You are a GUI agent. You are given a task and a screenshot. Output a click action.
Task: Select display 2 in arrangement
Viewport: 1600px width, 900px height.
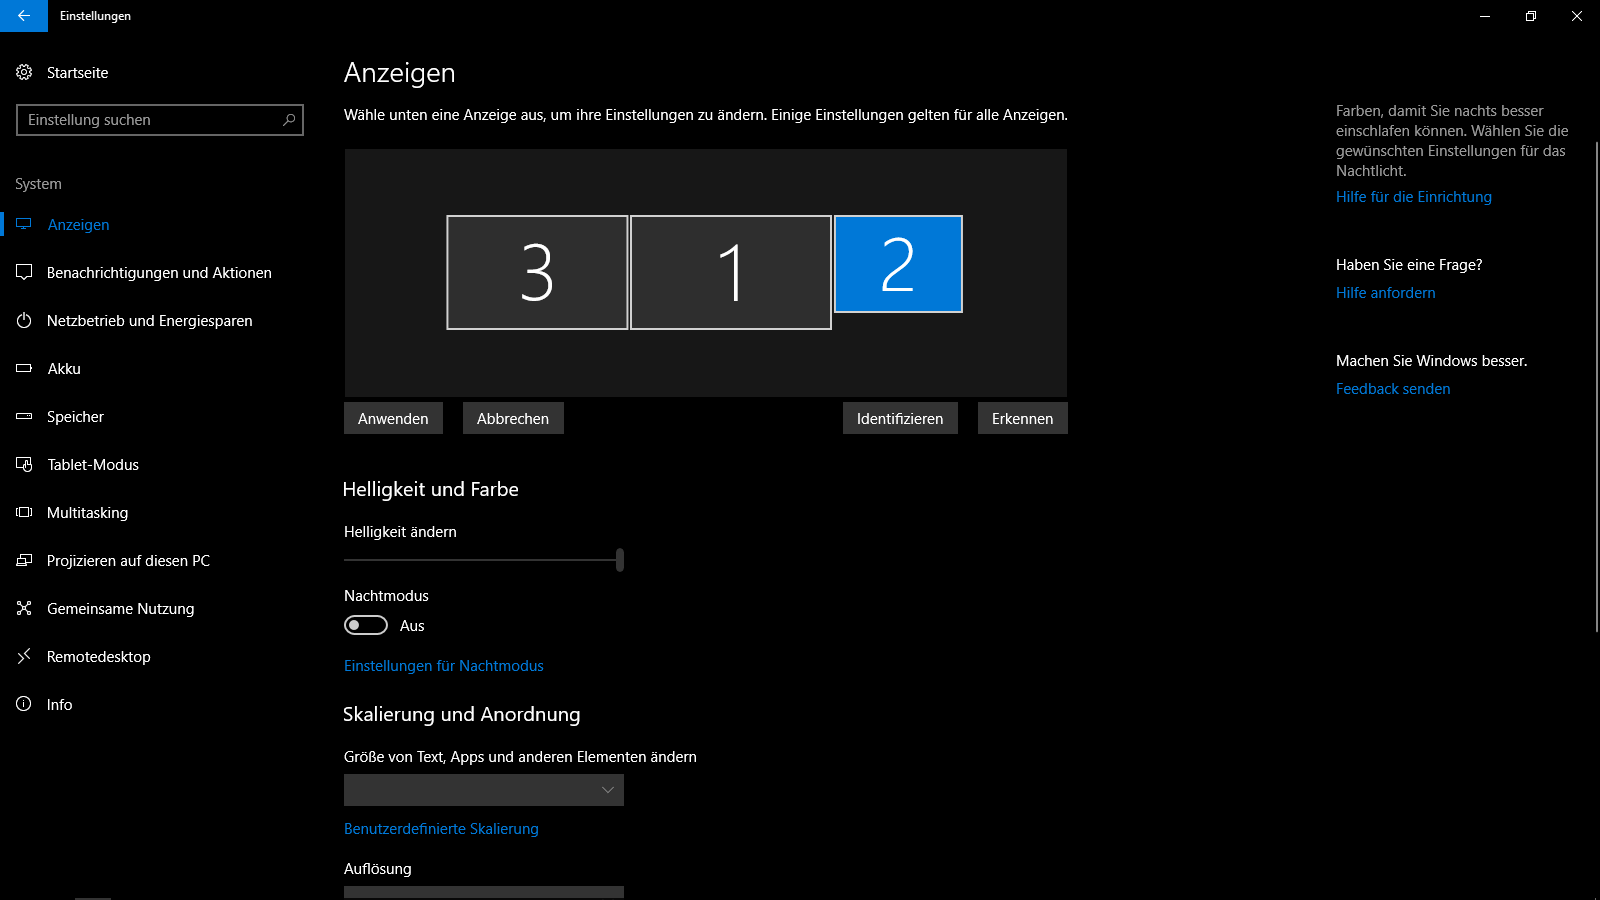(x=898, y=264)
